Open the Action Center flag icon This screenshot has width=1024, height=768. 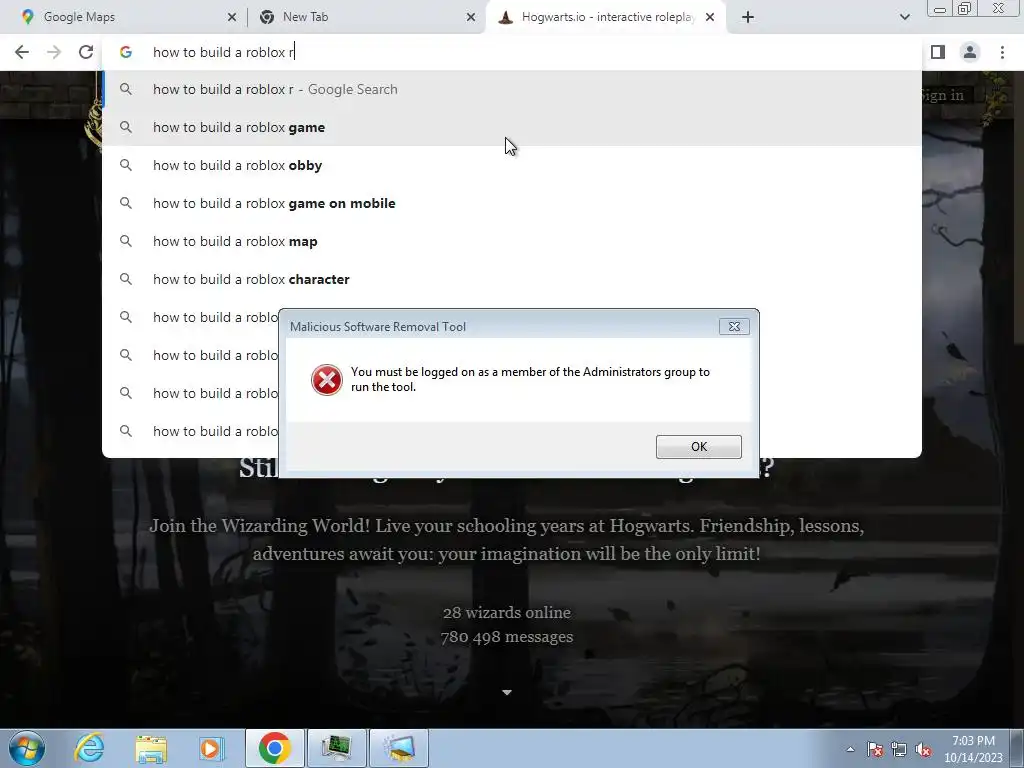click(x=875, y=749)
